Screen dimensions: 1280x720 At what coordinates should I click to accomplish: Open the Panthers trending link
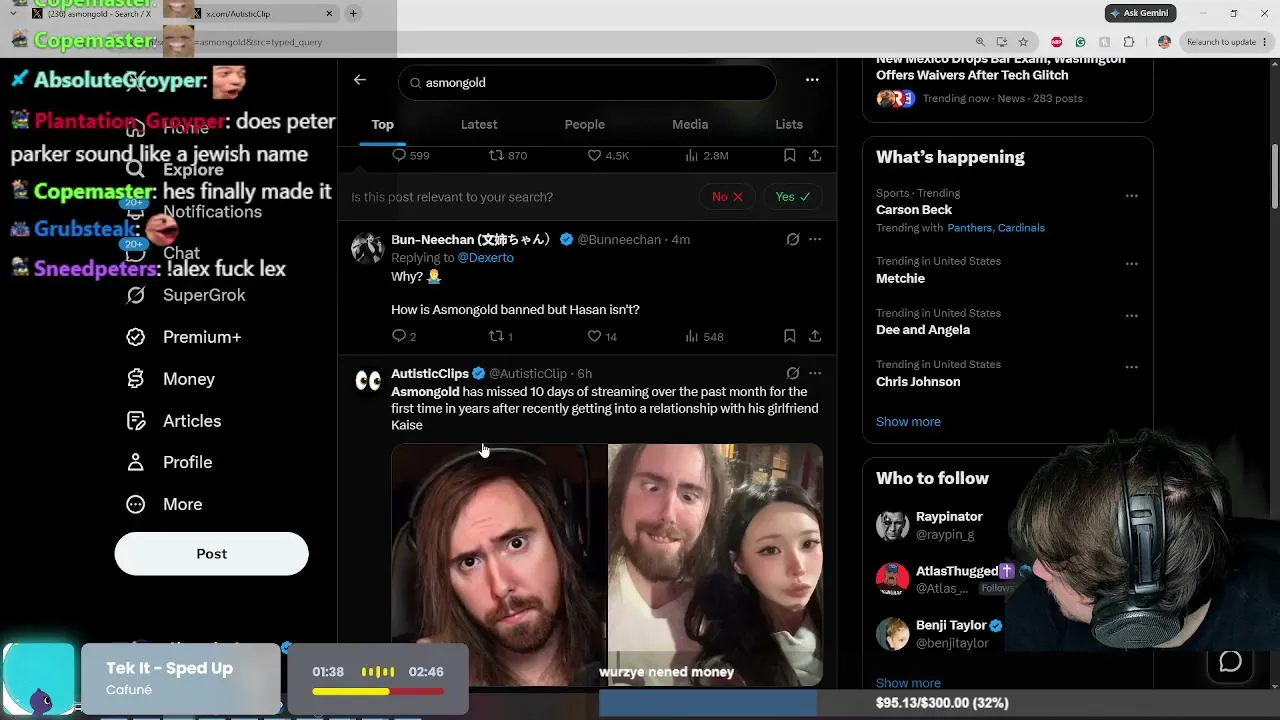(x=970, y=228)
